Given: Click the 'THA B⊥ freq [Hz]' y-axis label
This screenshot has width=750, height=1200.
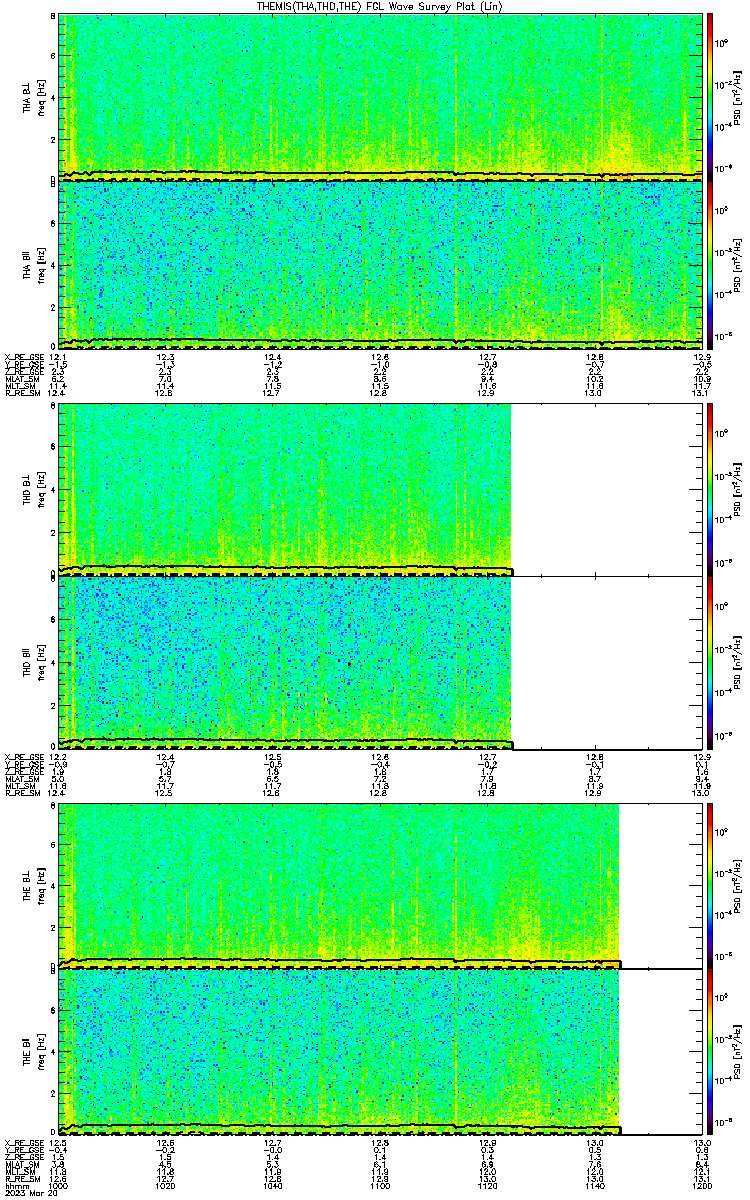Looking at the screenshot, I should (33, 97).
